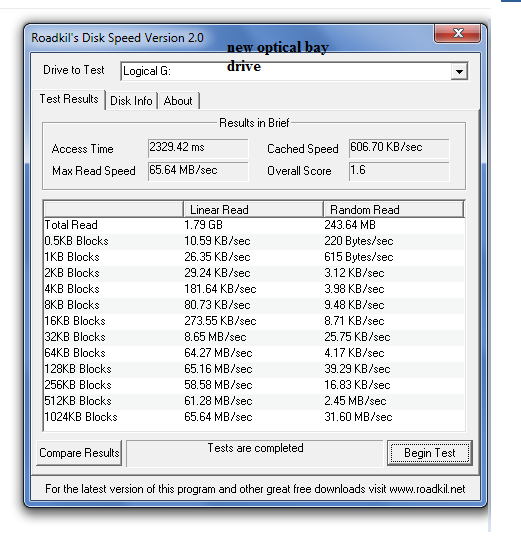Select the 2KB Blocks row
Screen dimensions: 521x545
(254, 273)
